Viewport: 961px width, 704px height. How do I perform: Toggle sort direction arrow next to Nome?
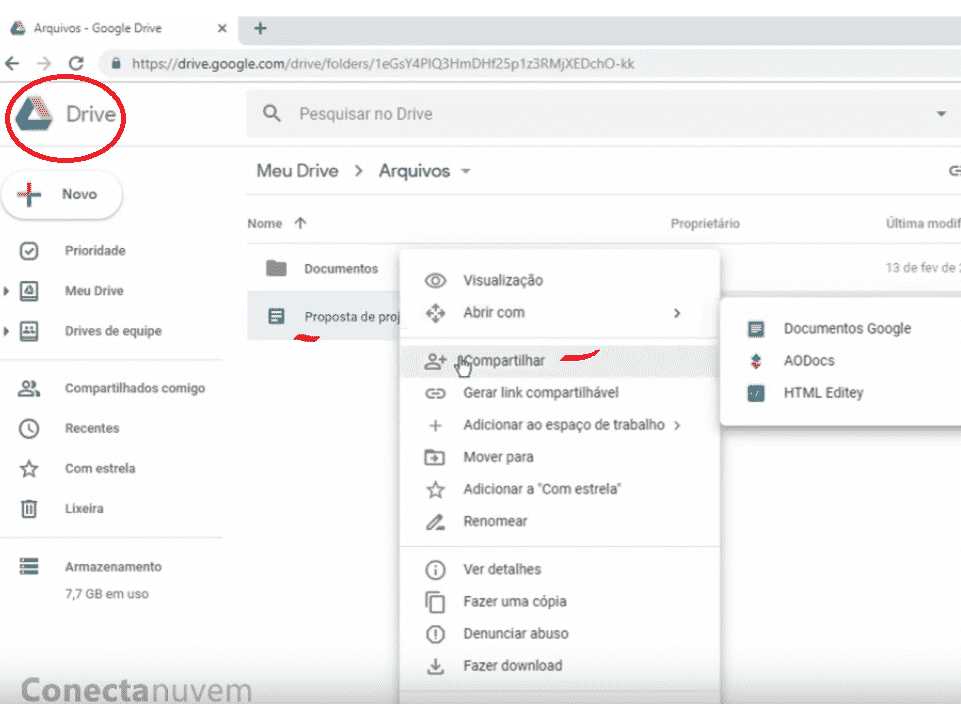pos(300,223)
